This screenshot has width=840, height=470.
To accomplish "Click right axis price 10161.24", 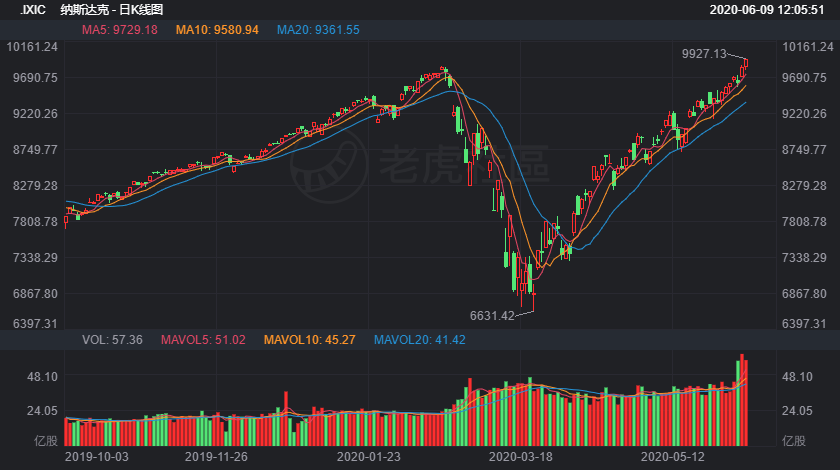I will pyautogui.click(x=808, y=47).
